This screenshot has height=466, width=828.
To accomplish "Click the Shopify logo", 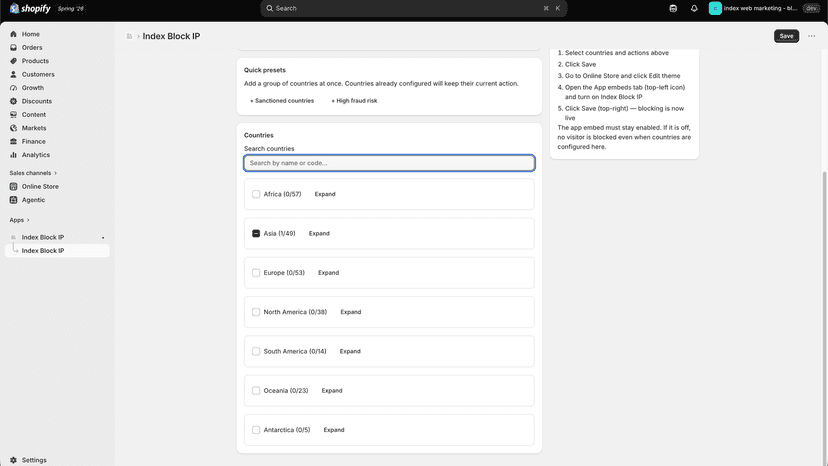I will pos(30,8).
